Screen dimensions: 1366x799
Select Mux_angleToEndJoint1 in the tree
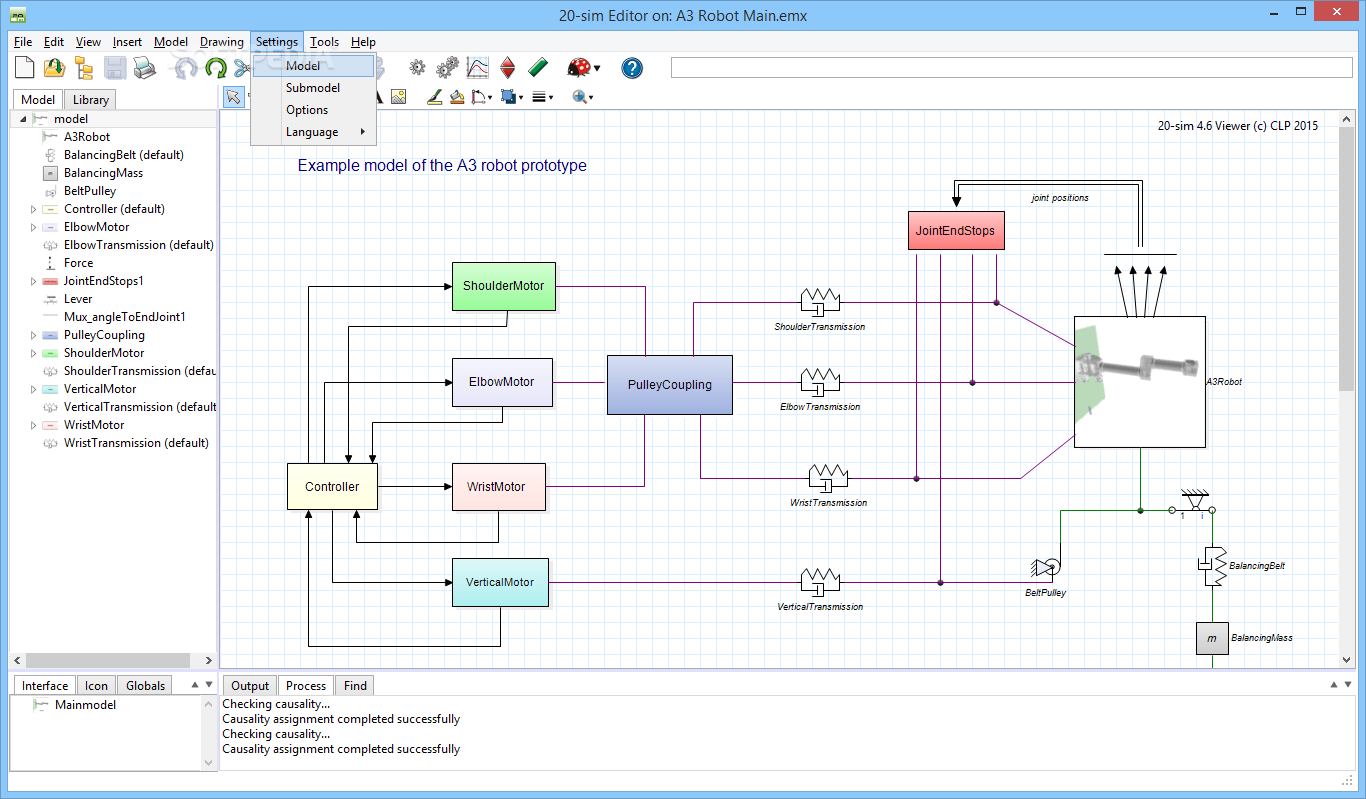click(x=125, y=317)
